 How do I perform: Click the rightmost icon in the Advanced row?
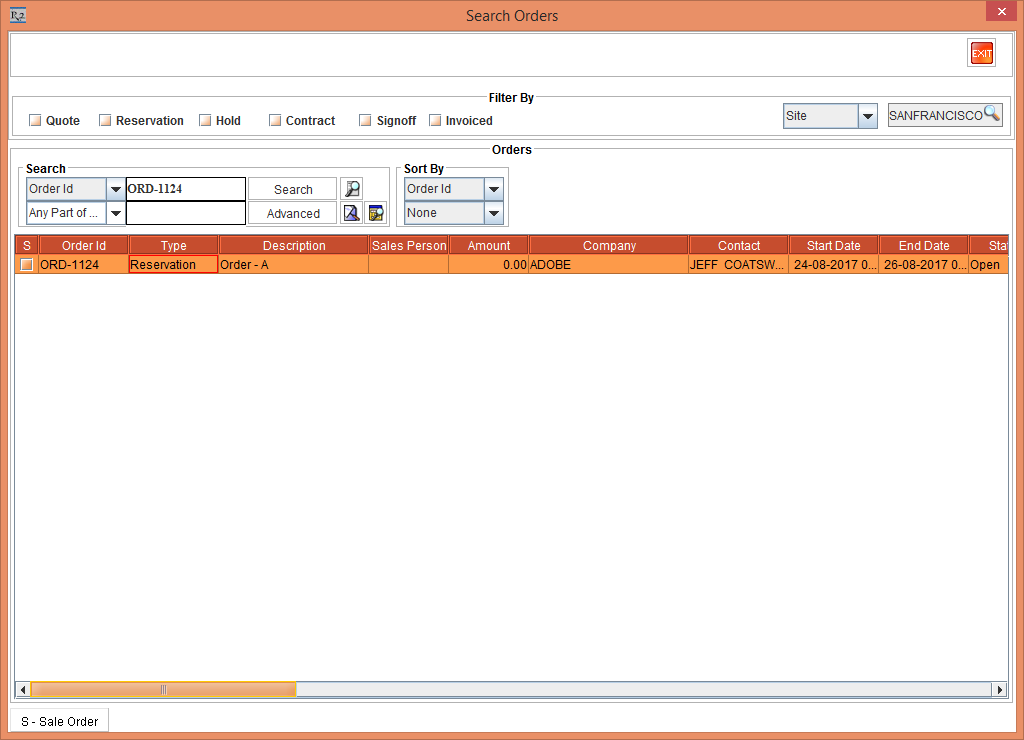tap(376, 213)
